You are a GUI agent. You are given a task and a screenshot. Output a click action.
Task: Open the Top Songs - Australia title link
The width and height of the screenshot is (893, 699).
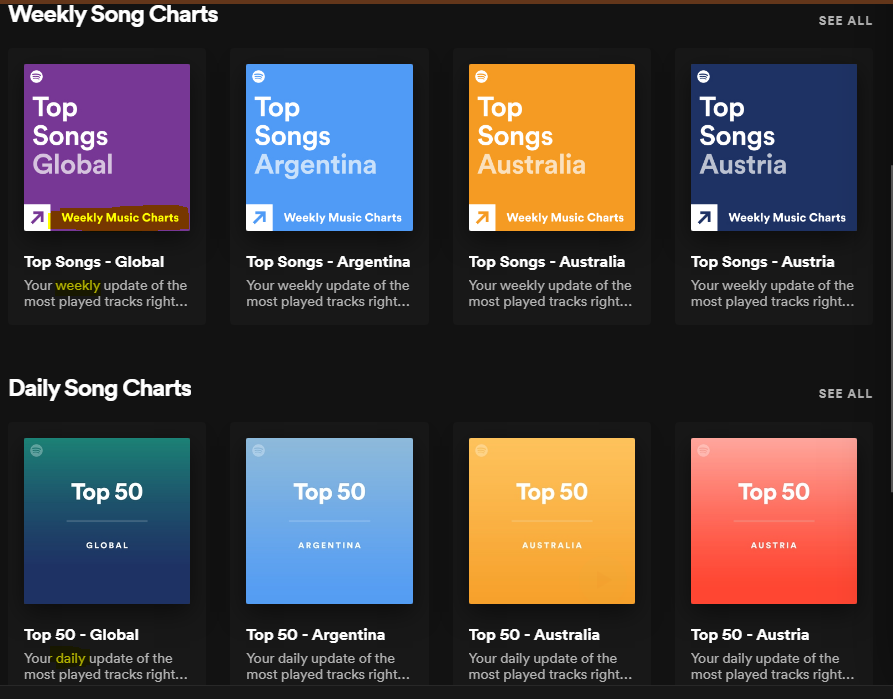tap(547, 261)
